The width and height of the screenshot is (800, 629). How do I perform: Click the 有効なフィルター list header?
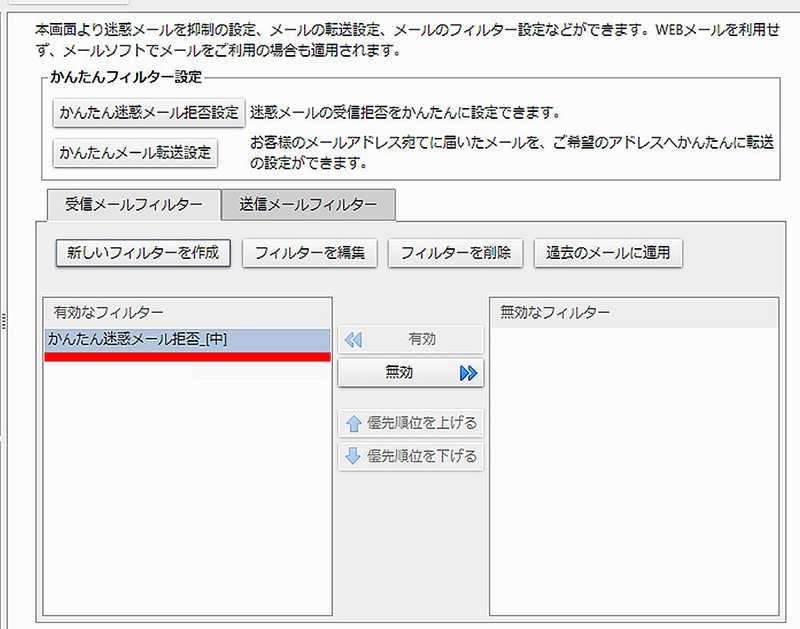[187, 313]
